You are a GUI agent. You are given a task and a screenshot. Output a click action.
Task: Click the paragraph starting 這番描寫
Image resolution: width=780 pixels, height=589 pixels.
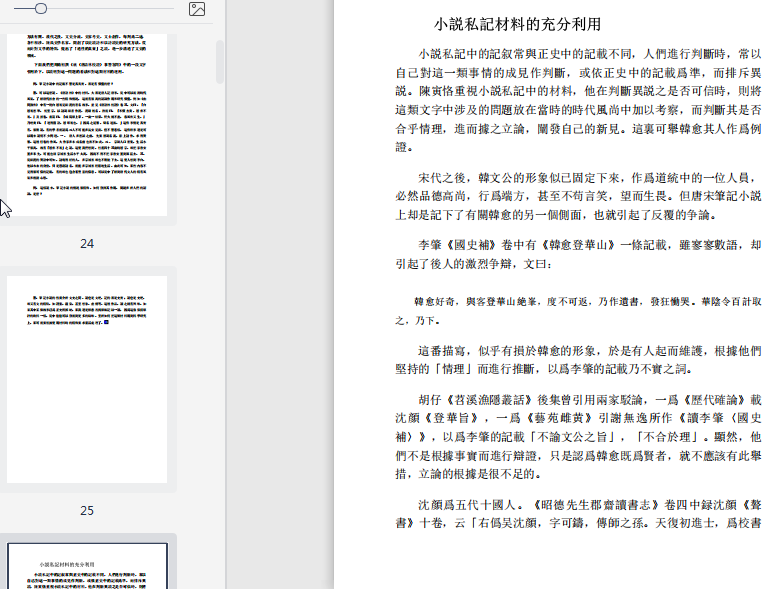click(578, 360)
